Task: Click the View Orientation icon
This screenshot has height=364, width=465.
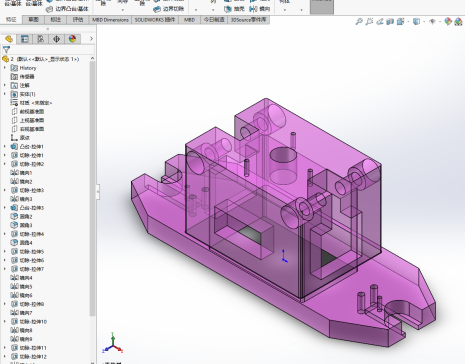Action: pos(400,22)
